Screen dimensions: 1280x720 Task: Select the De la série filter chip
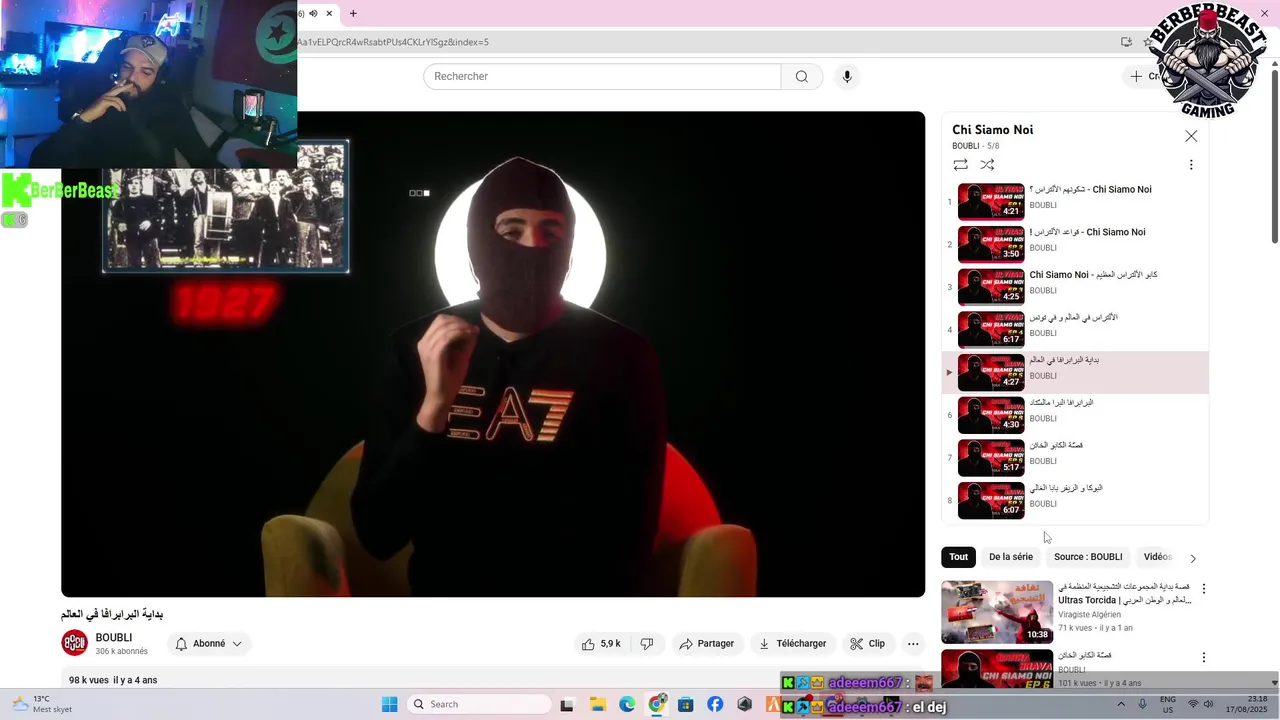point(1011,557)
